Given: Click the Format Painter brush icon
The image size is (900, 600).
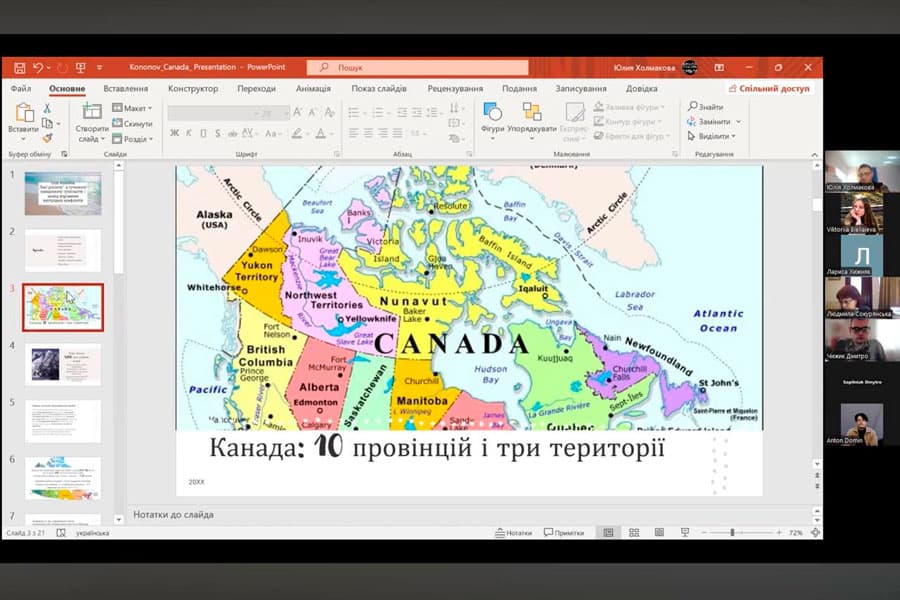Looking at the screenshot, I should pyautogui.click(x=47, y=138).
